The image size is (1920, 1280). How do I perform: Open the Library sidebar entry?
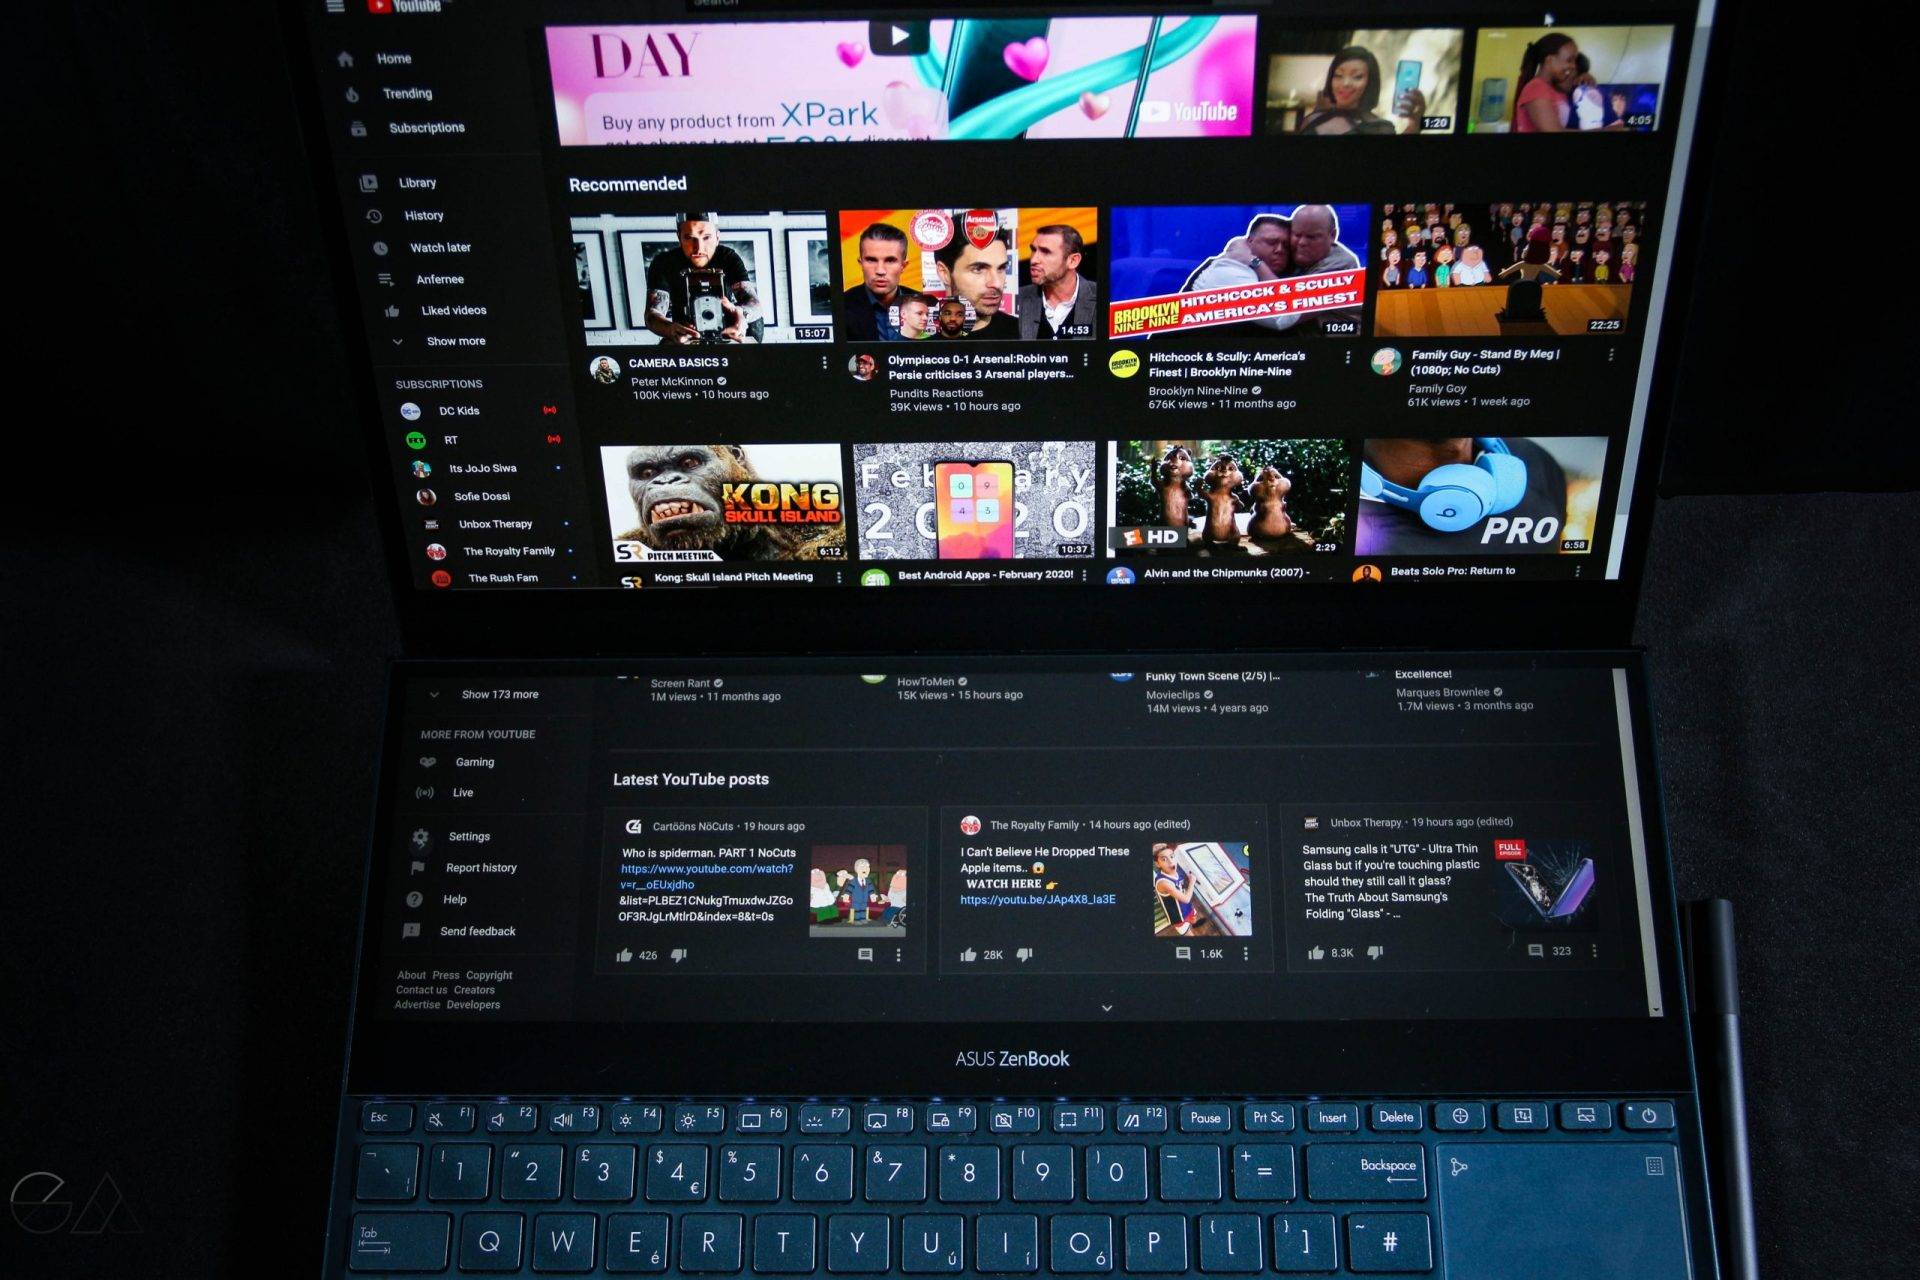click(x=398, y=183)
